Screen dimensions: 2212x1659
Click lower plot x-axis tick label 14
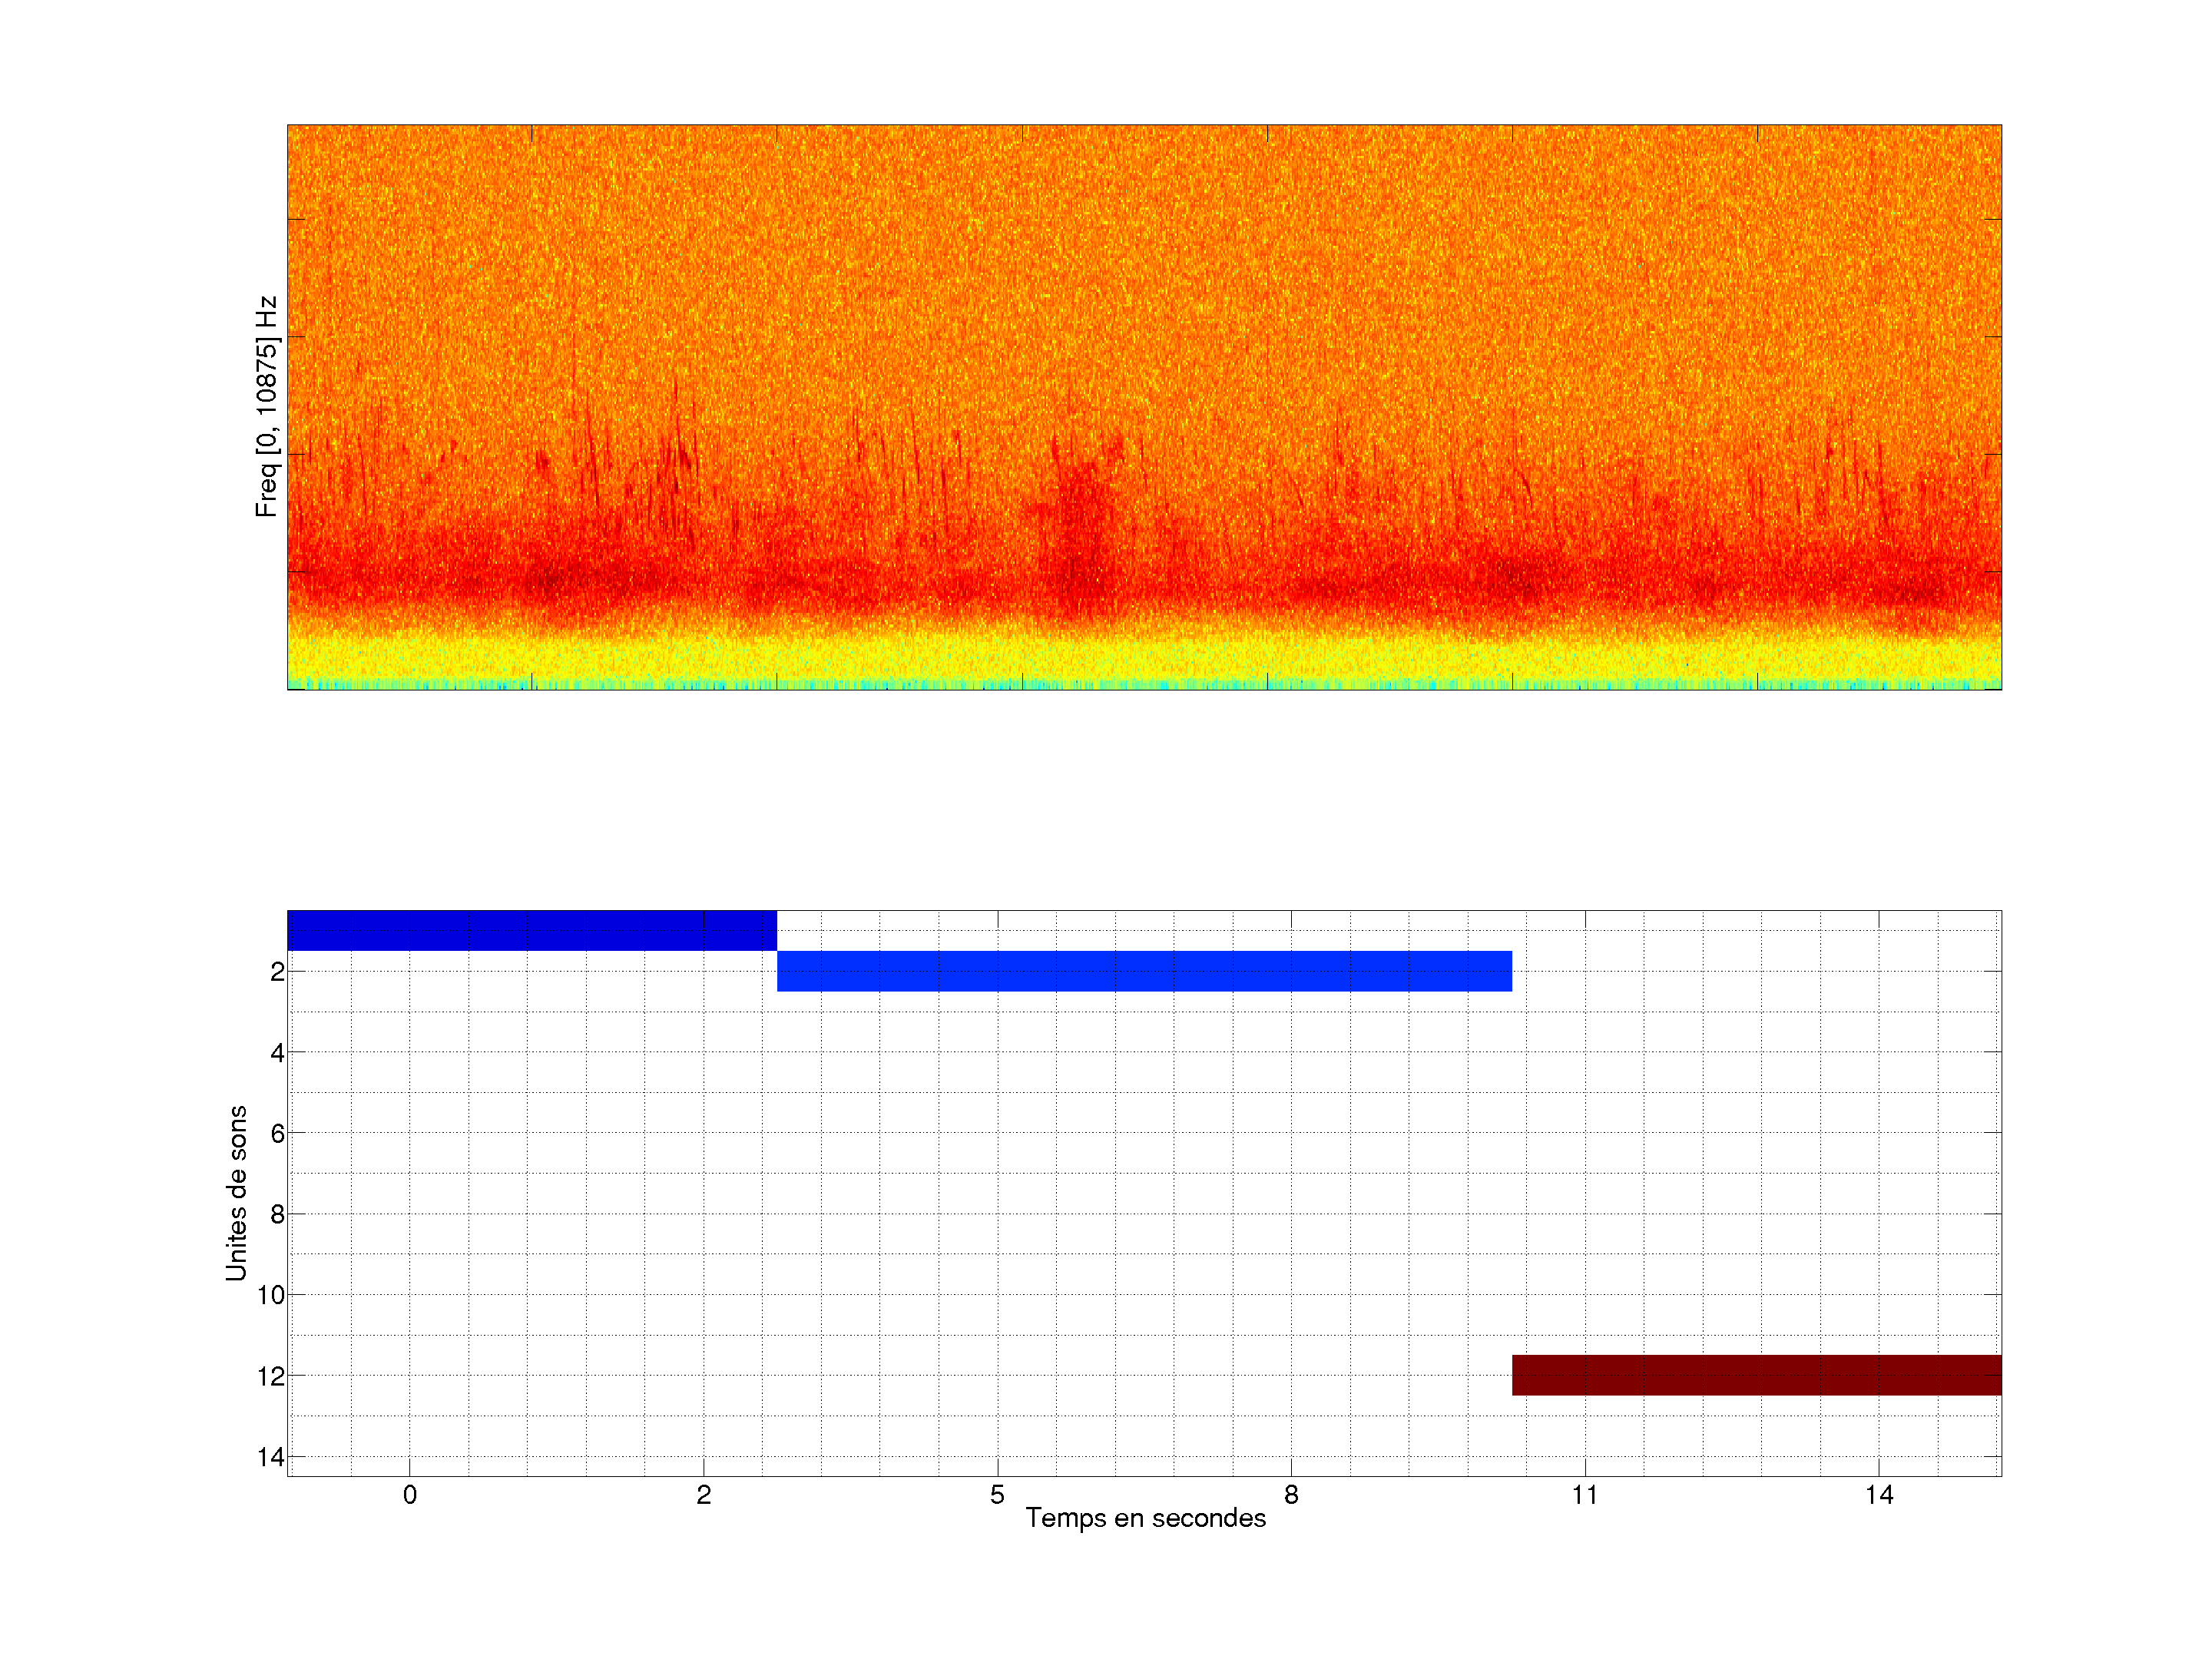[x=1878, y=1495]
